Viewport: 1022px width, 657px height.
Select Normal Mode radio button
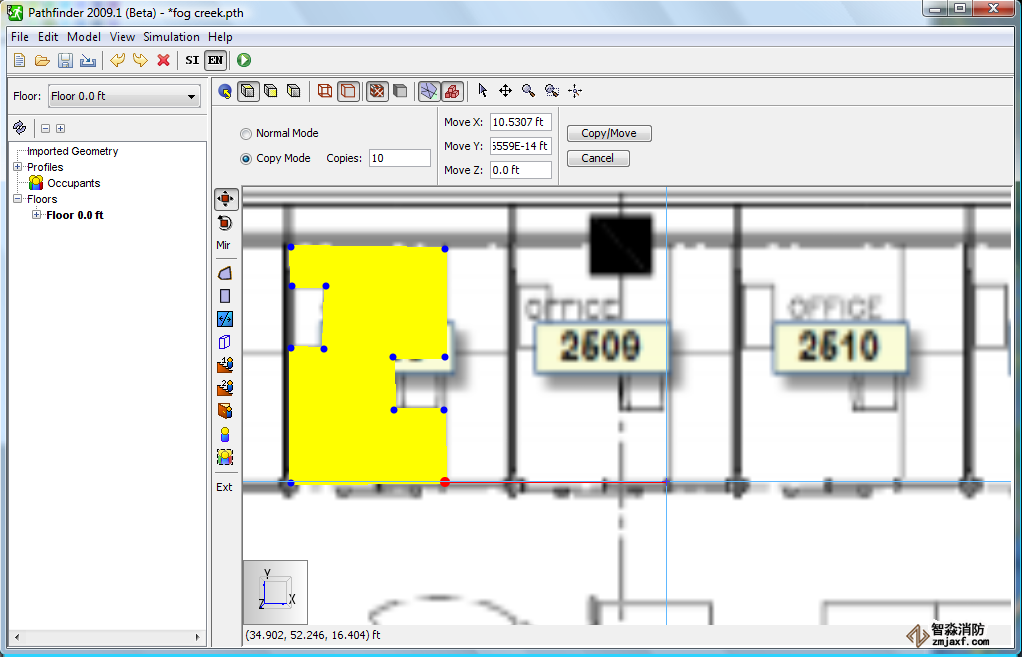click(246, 134)
